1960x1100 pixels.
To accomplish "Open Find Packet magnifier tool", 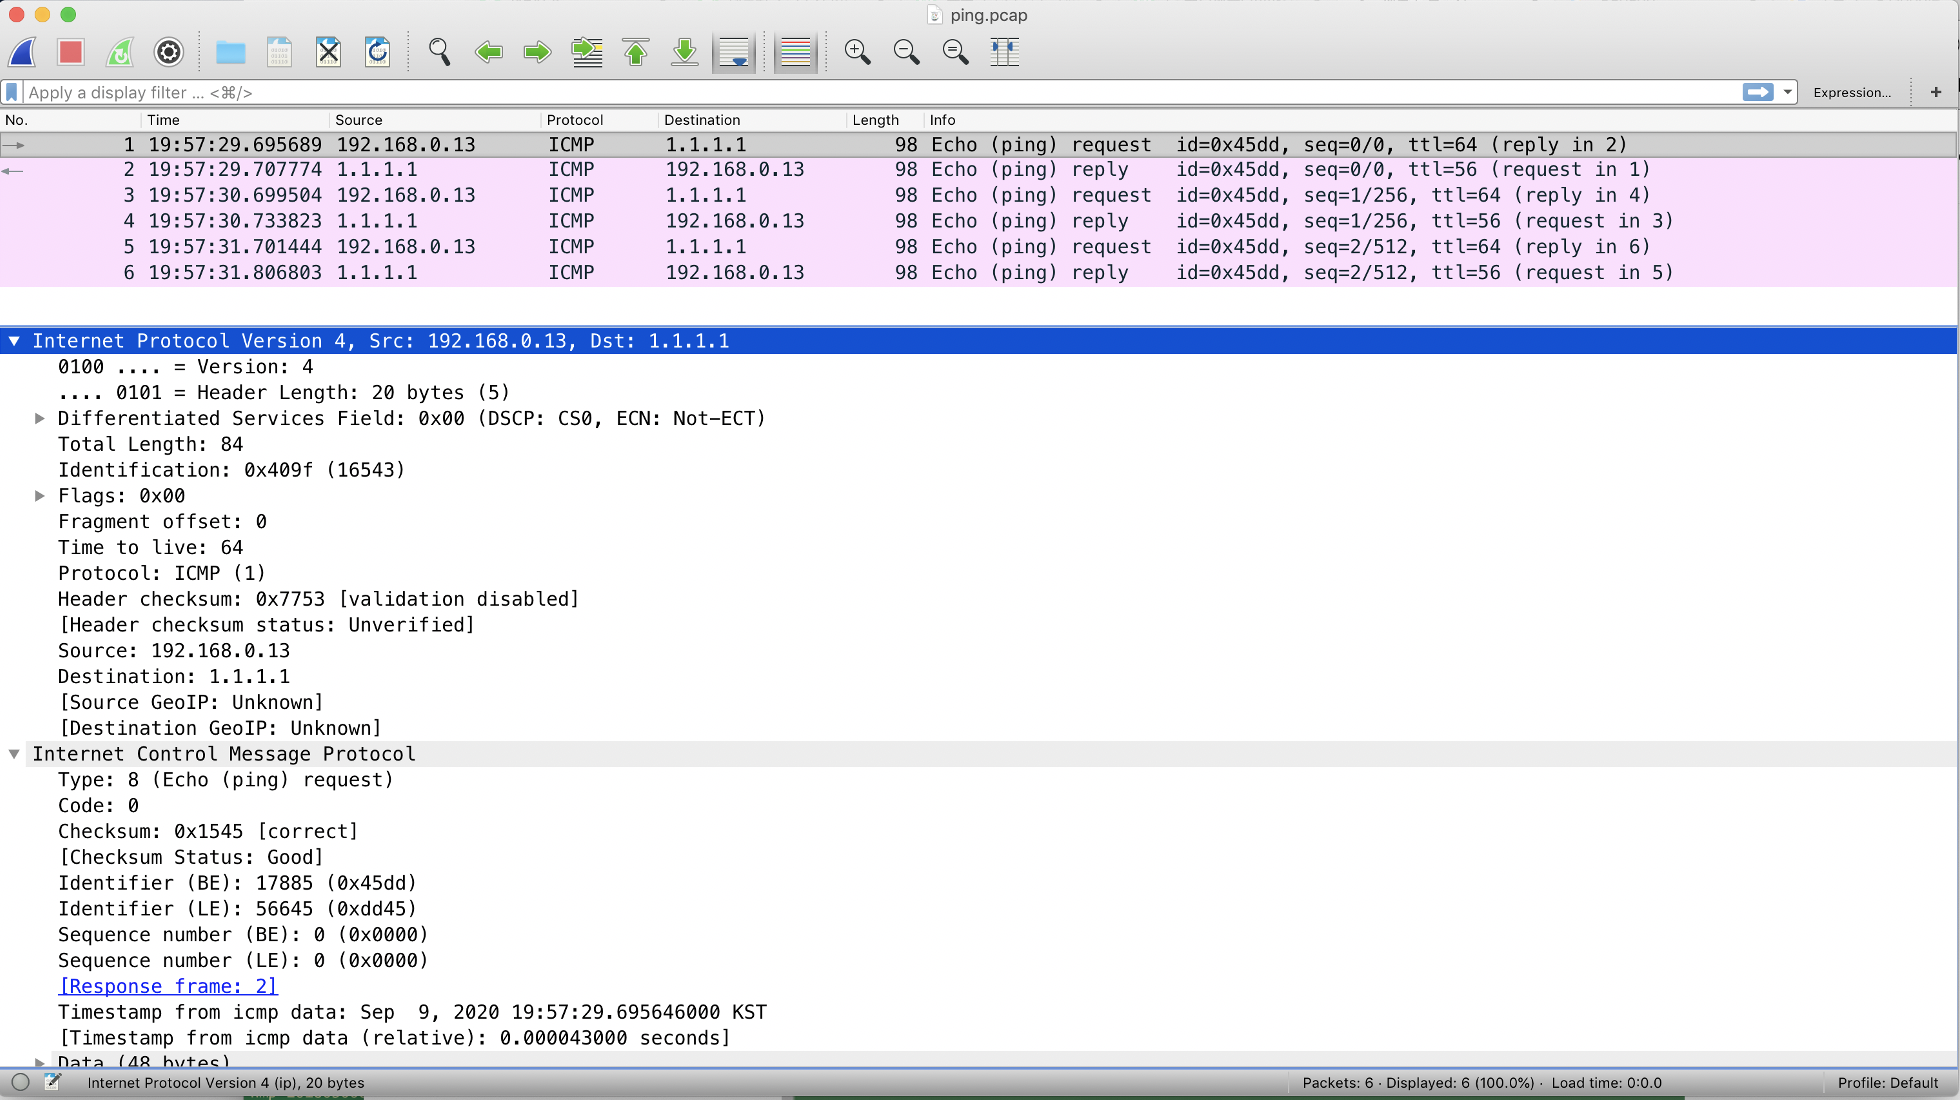I will 439,52.
